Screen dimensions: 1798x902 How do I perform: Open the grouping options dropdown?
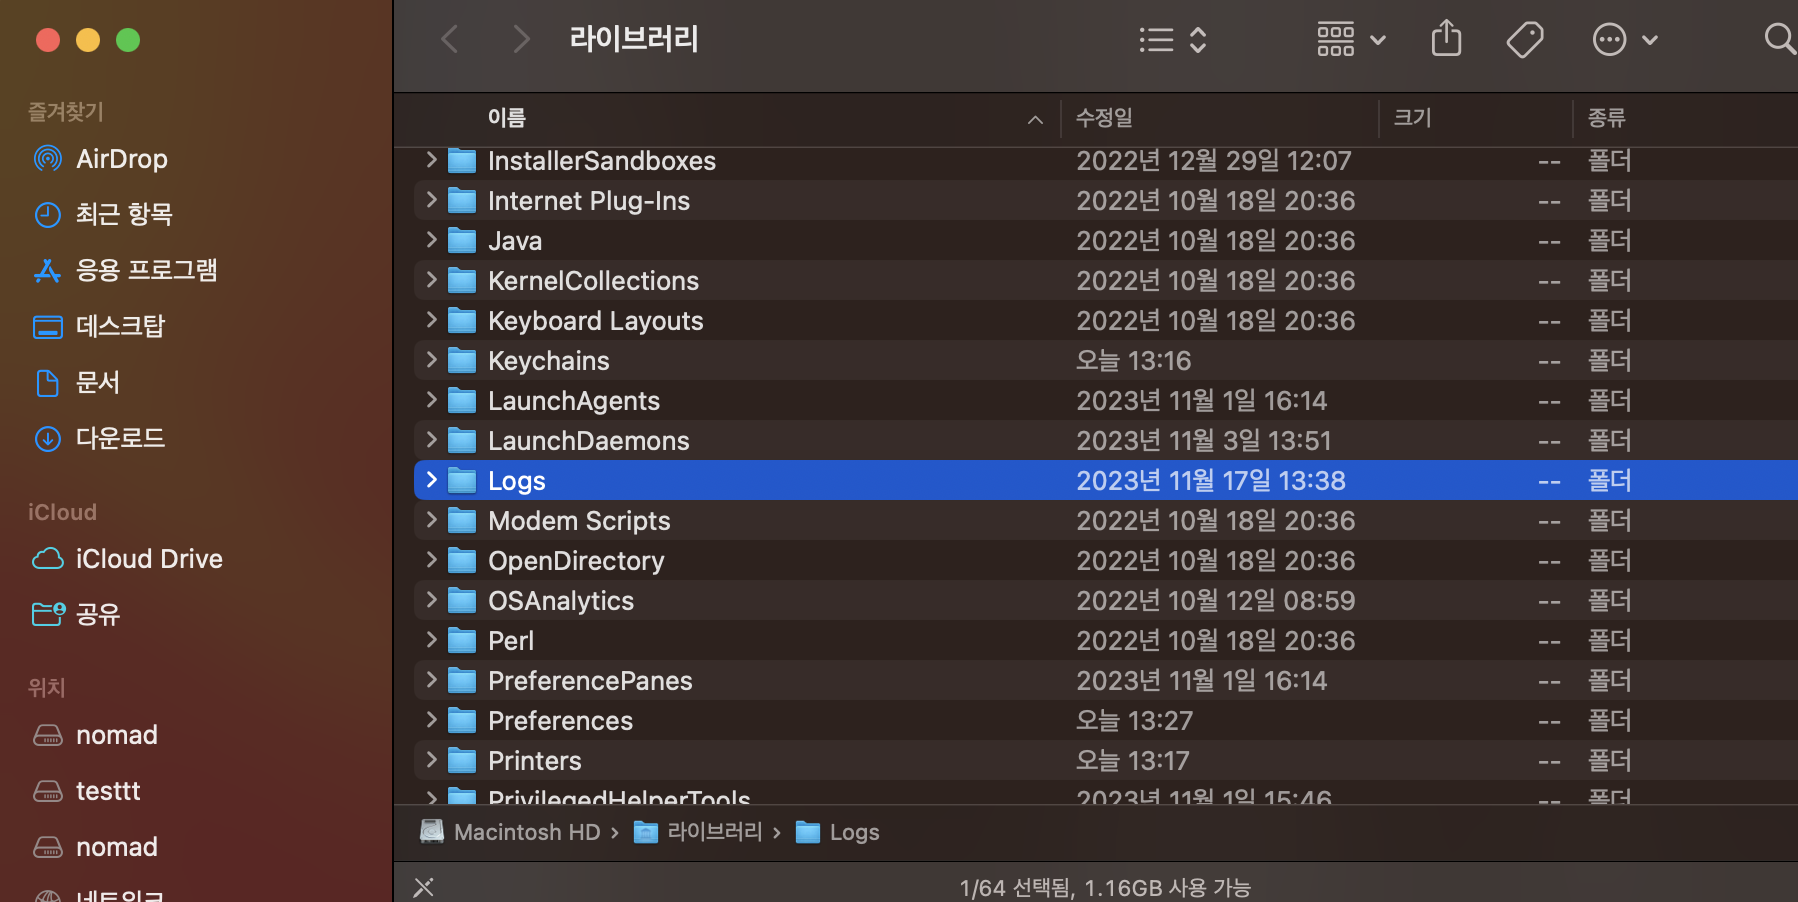[x=1350, y=39]
